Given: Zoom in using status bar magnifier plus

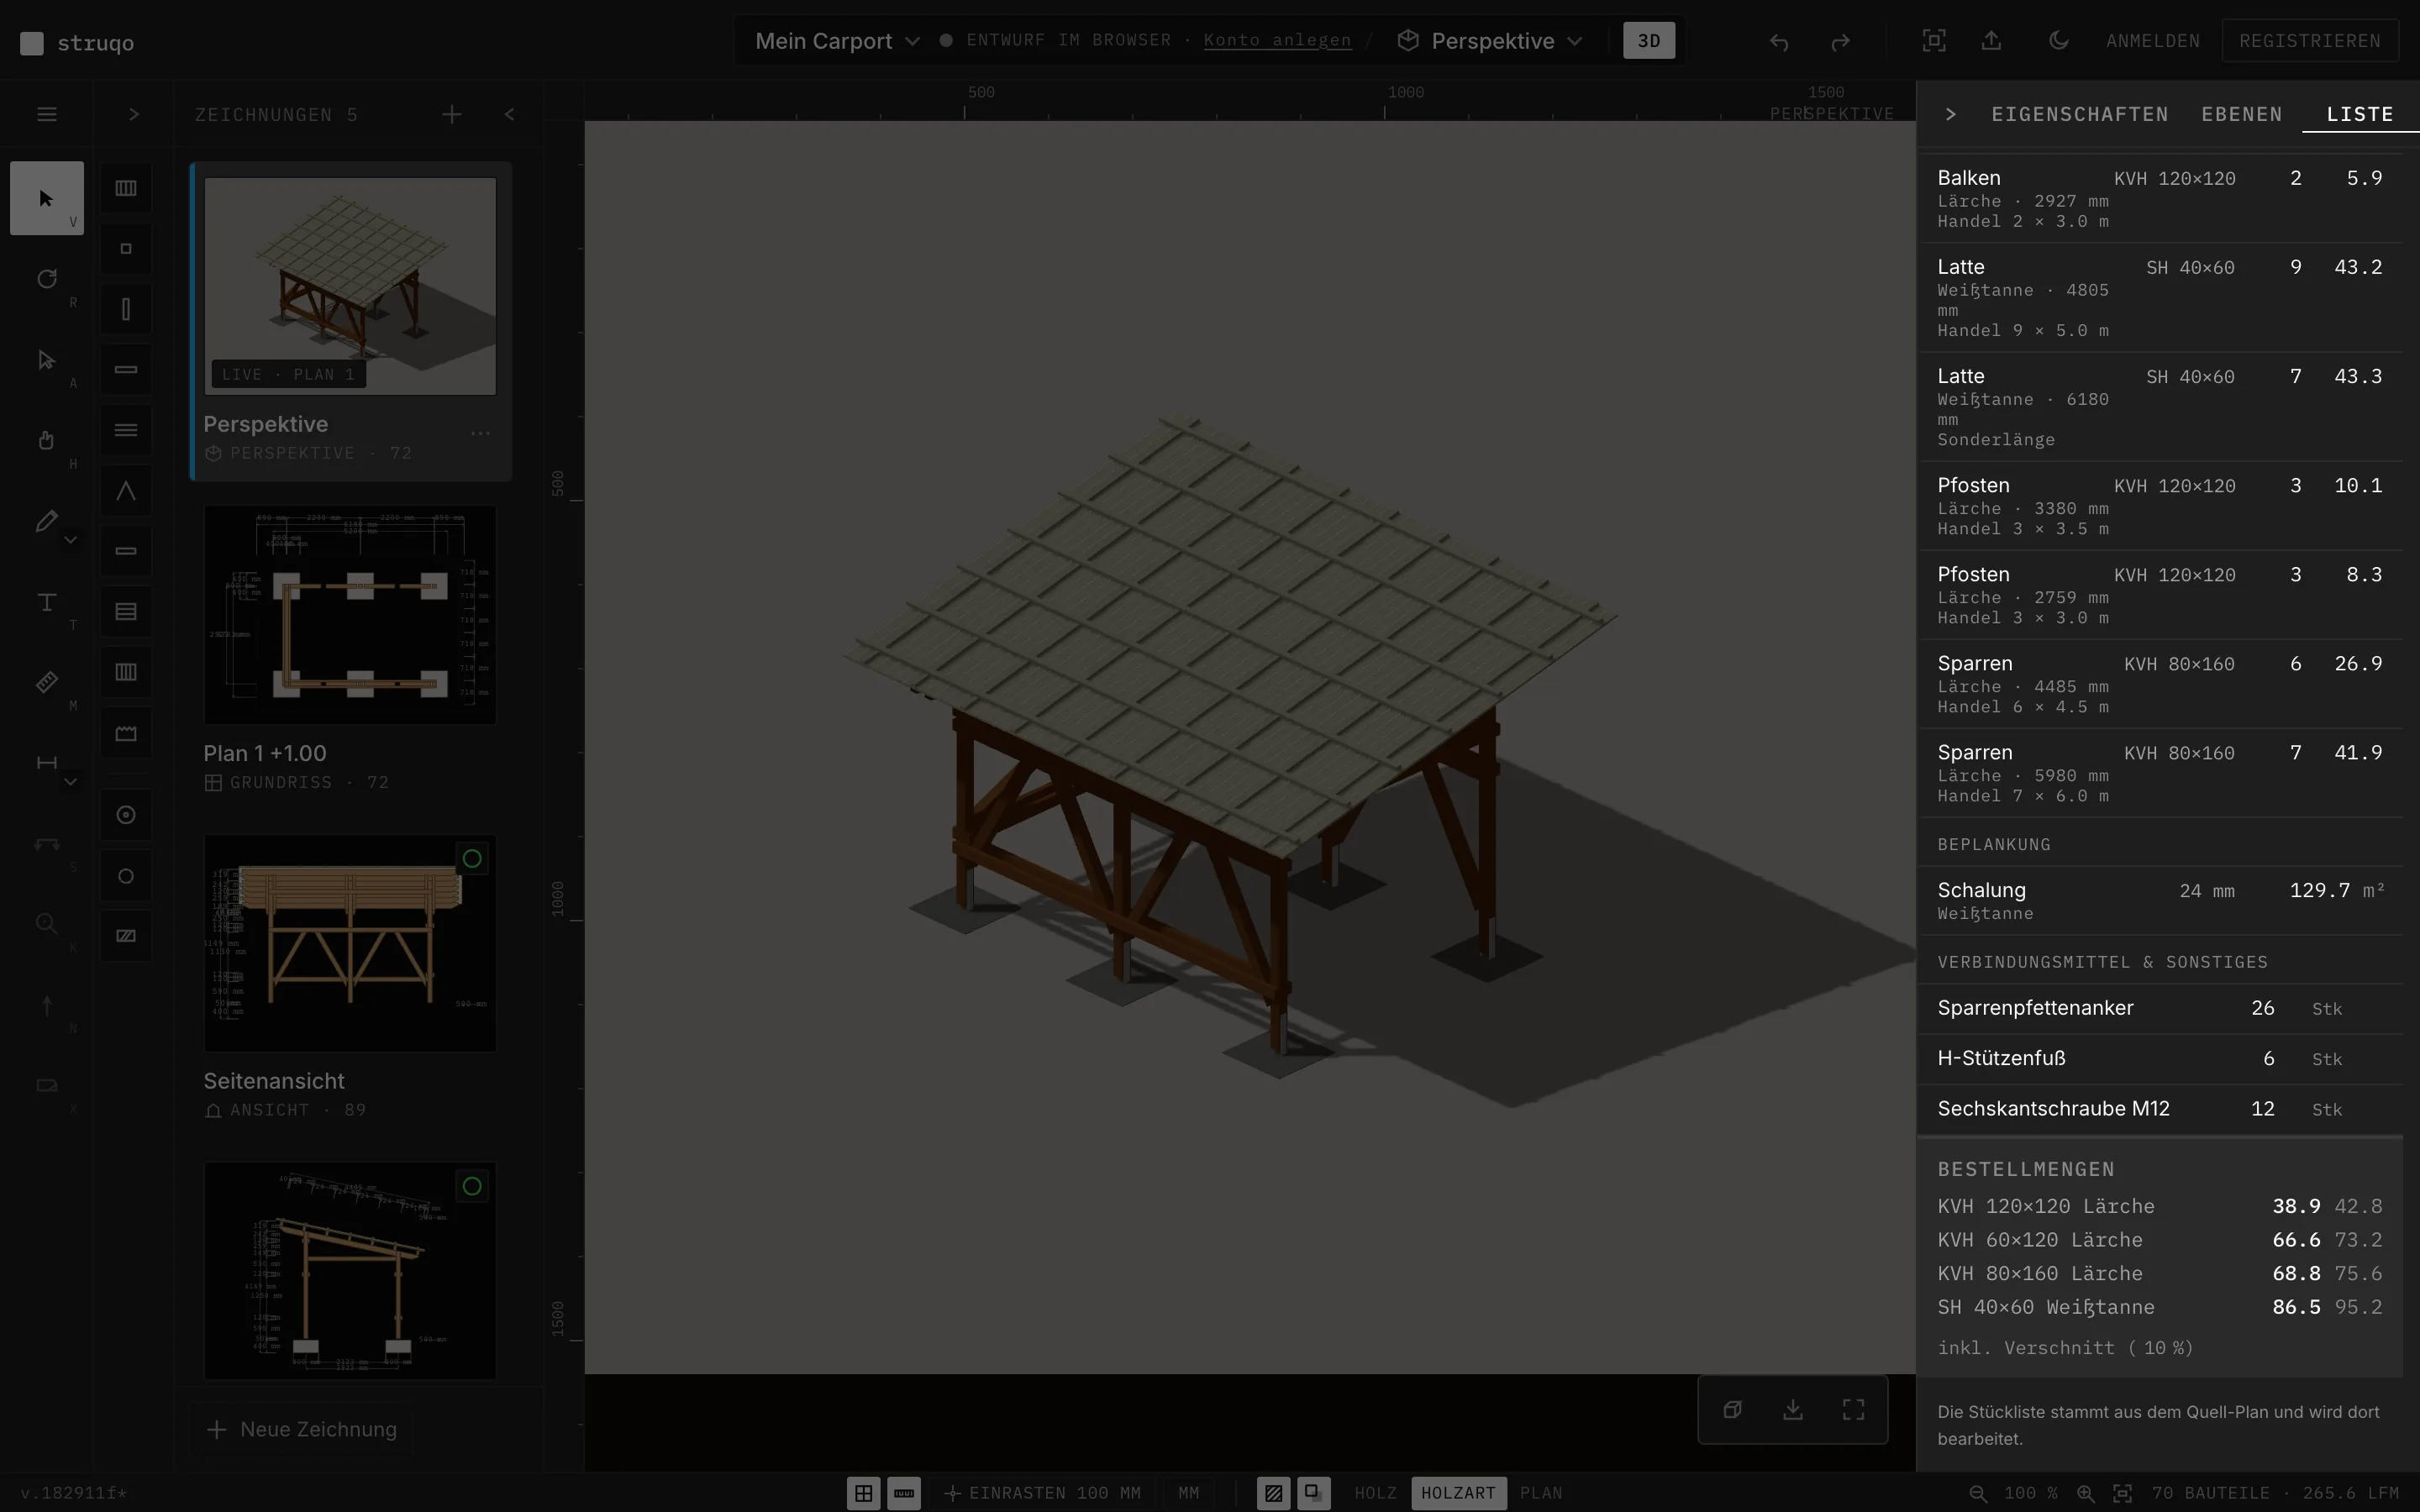Looking at the screenshot, I should (2085, 1493).
